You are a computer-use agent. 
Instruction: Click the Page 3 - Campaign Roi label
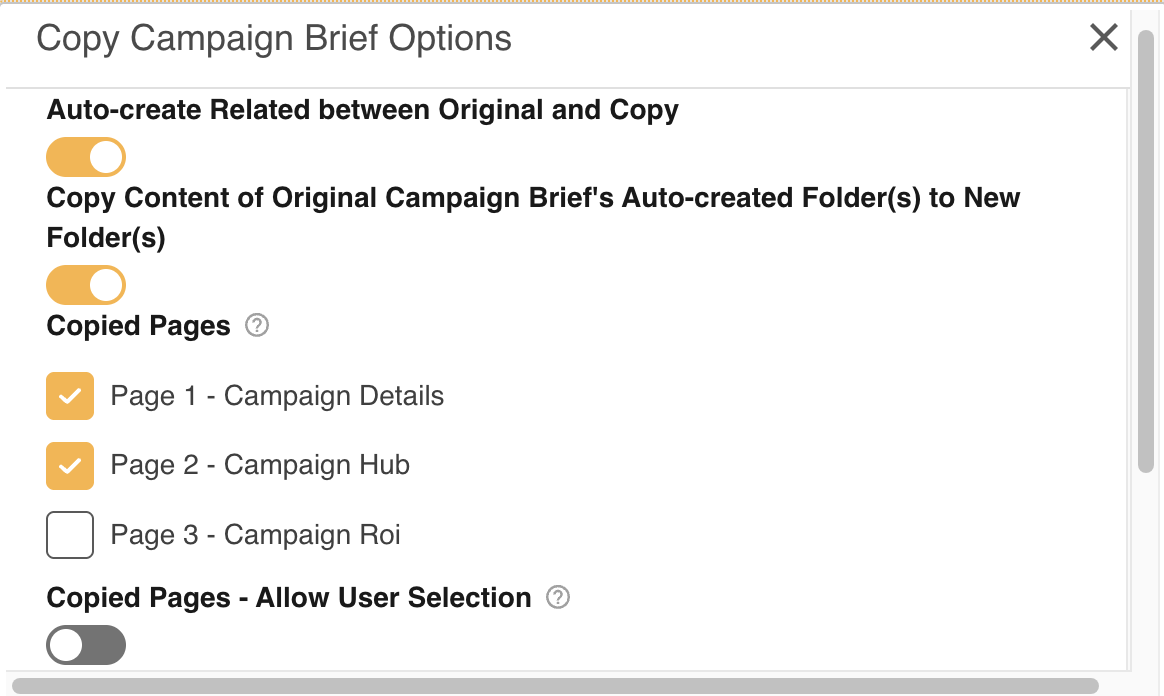tap(255, 535)
